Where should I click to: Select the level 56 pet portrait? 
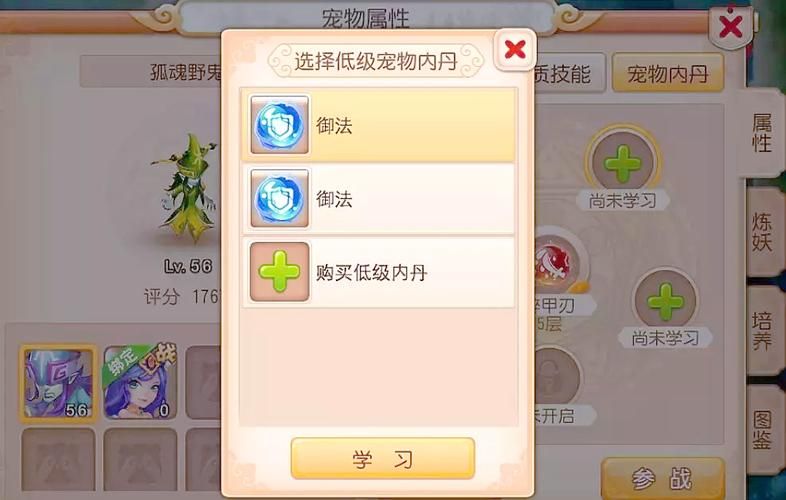(59, 383)
